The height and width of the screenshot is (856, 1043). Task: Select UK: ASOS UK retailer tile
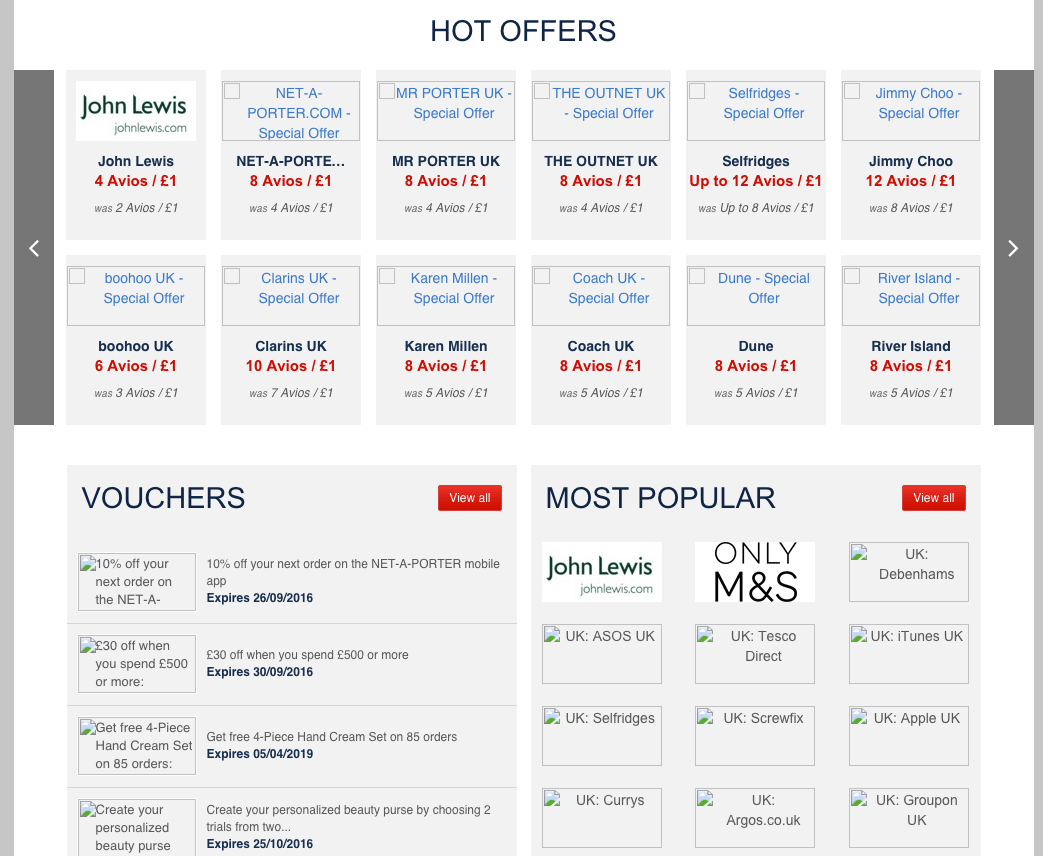pos(602,654)
